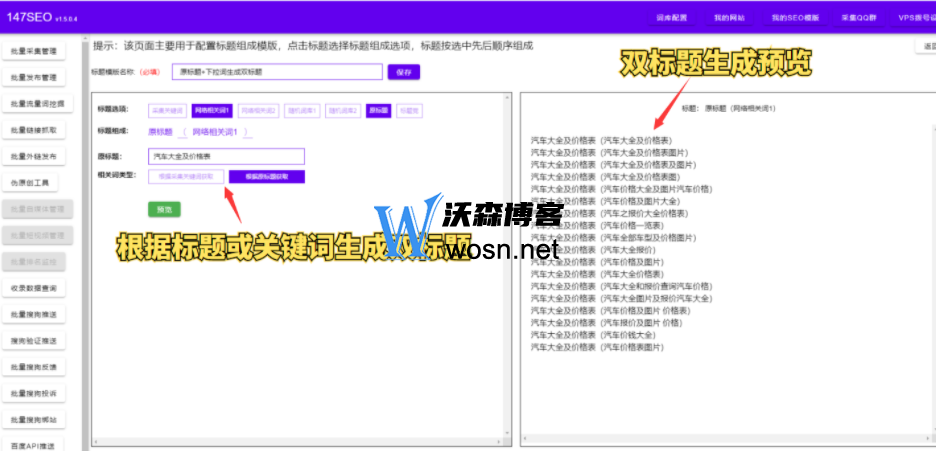Click the 标题模板名称 input field
The height and width of the screenshot is (451, 936).
[276, 72]
